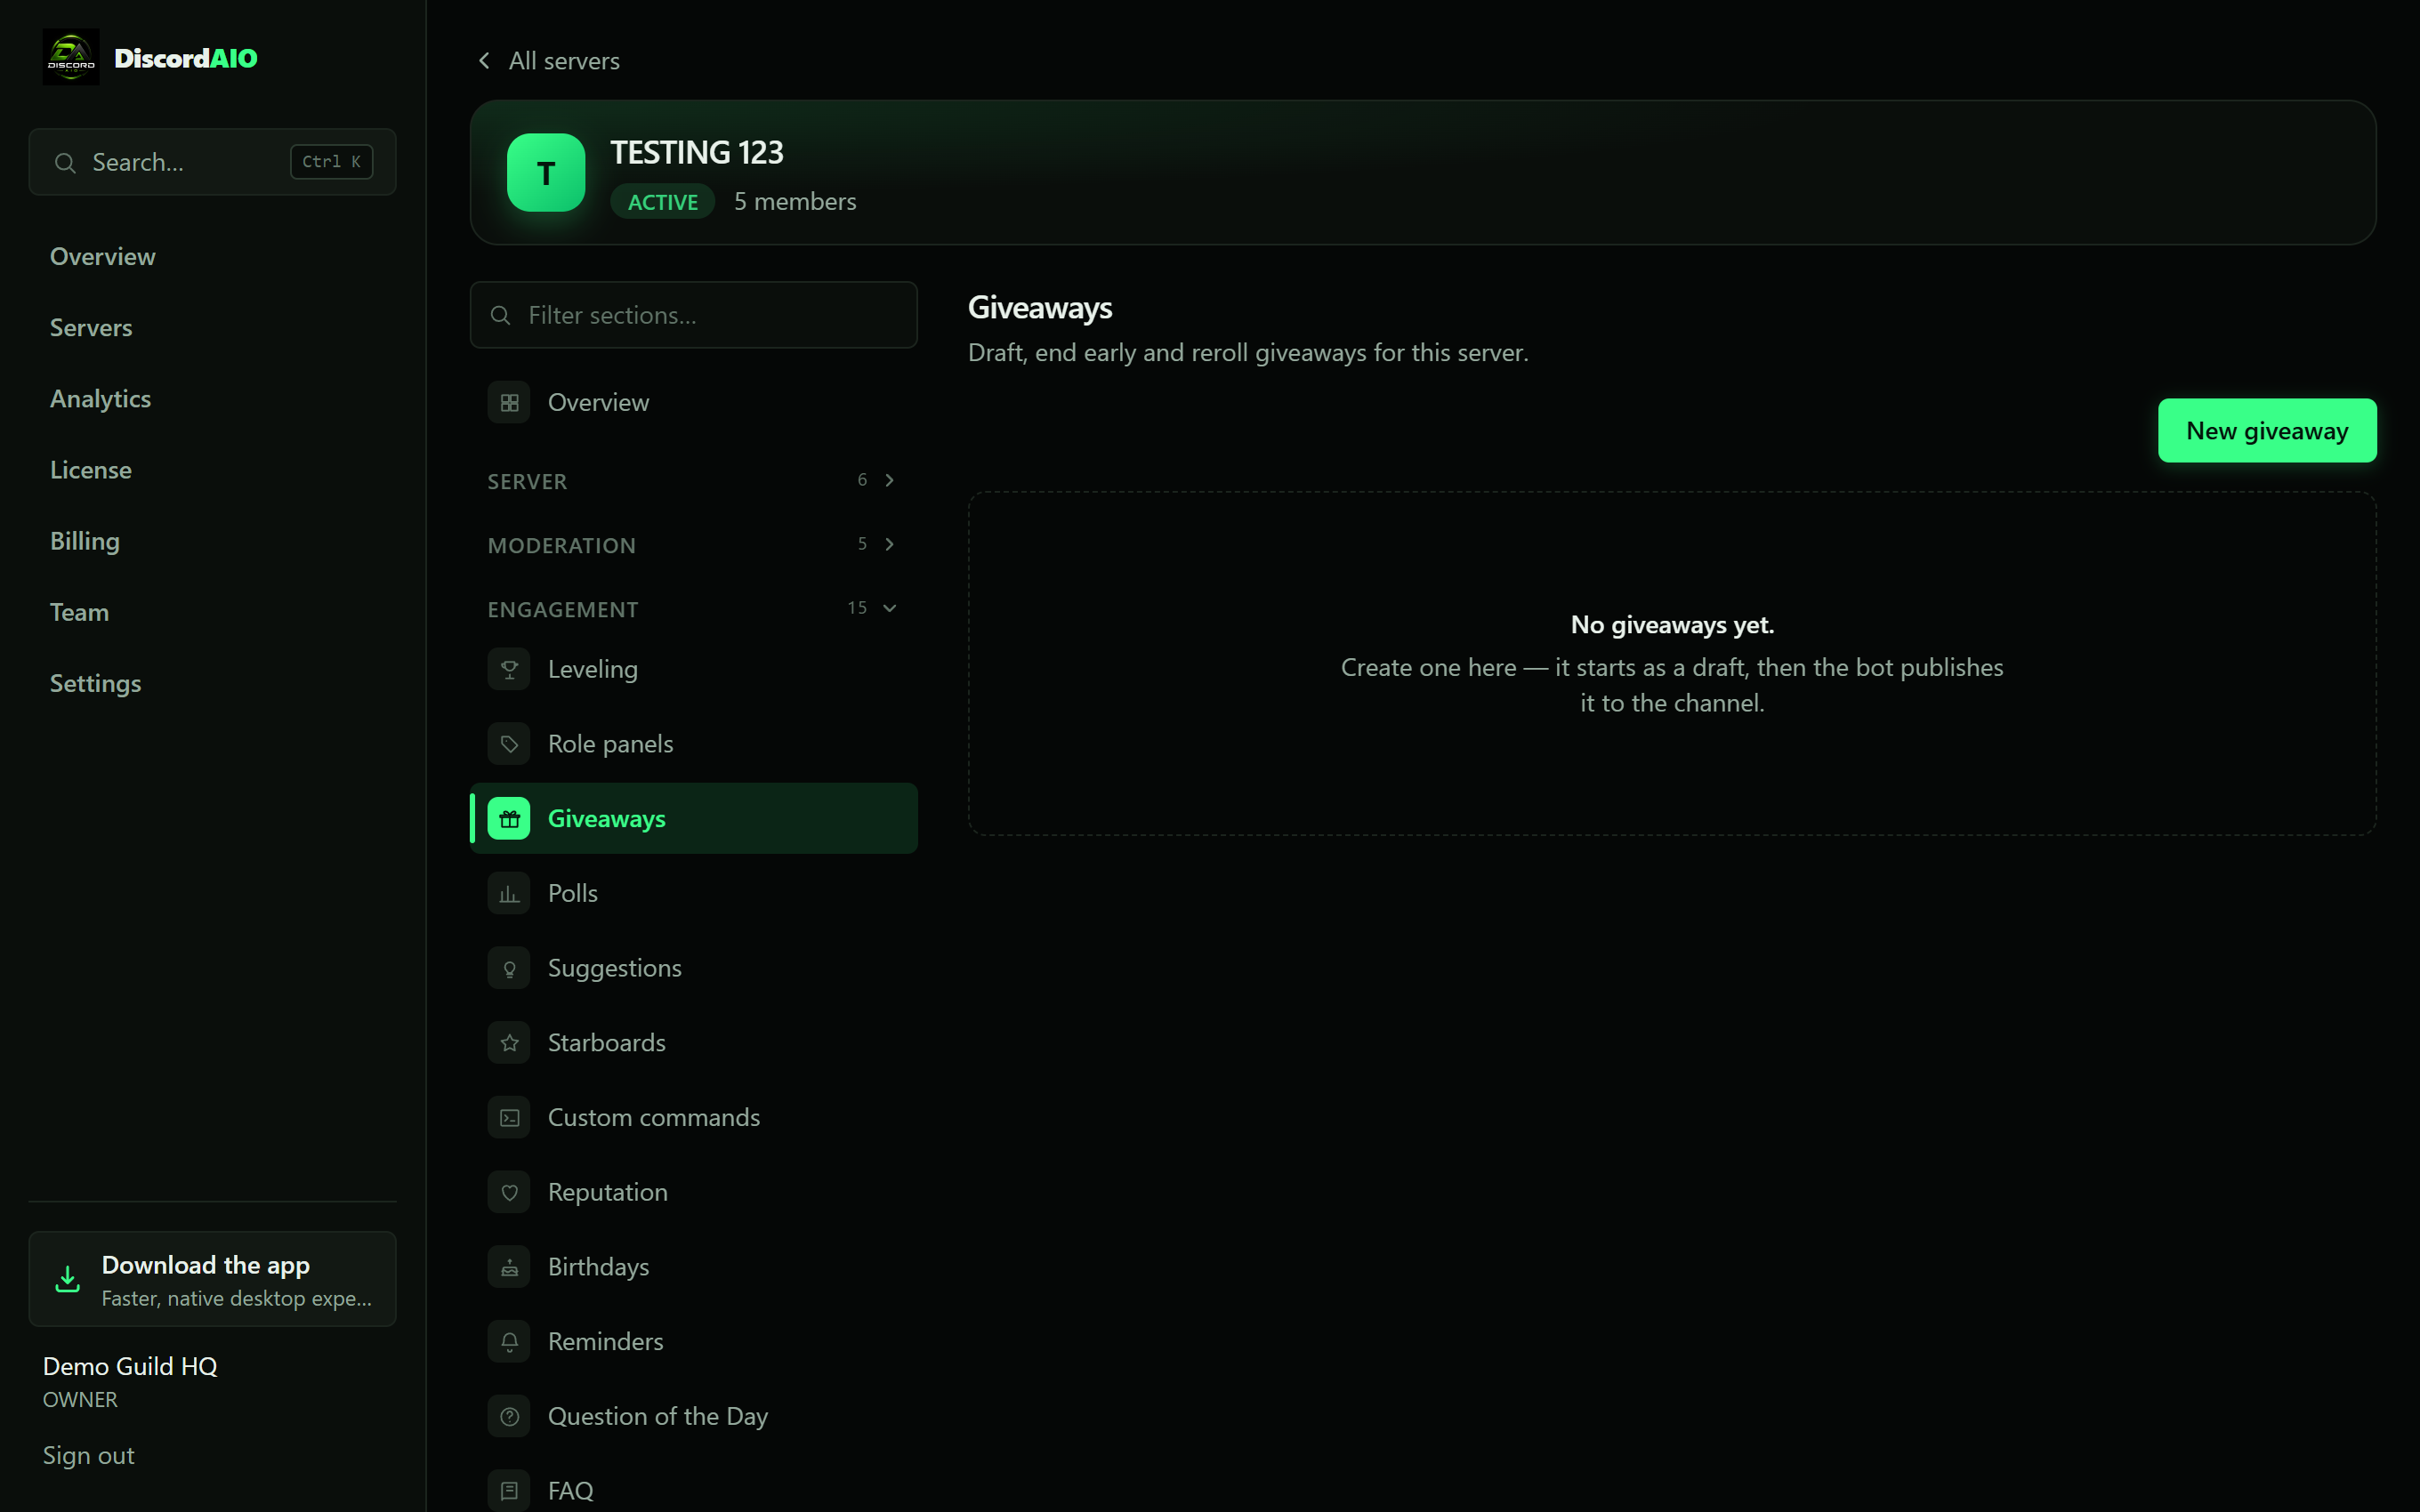Open Servers in the main sidebar
2420x1512 pixels.
[x=212, y=328]
